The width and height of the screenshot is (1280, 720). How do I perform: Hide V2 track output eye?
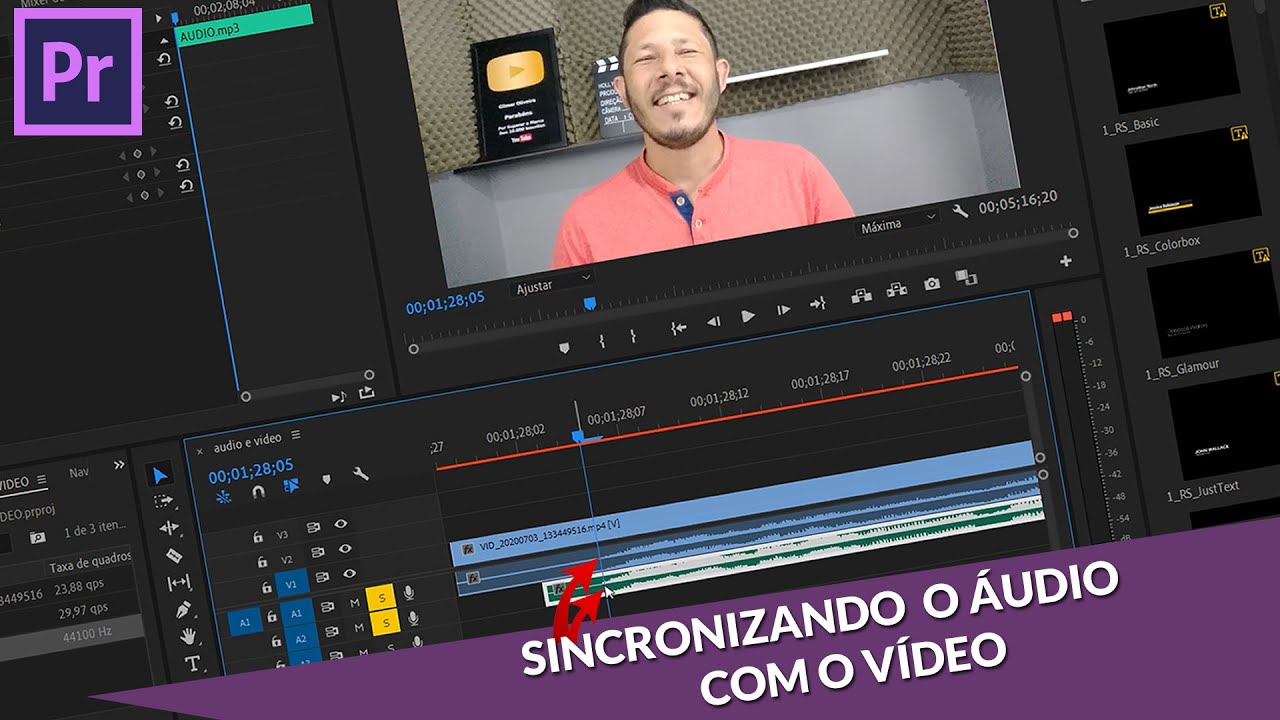tap(345, 549)
